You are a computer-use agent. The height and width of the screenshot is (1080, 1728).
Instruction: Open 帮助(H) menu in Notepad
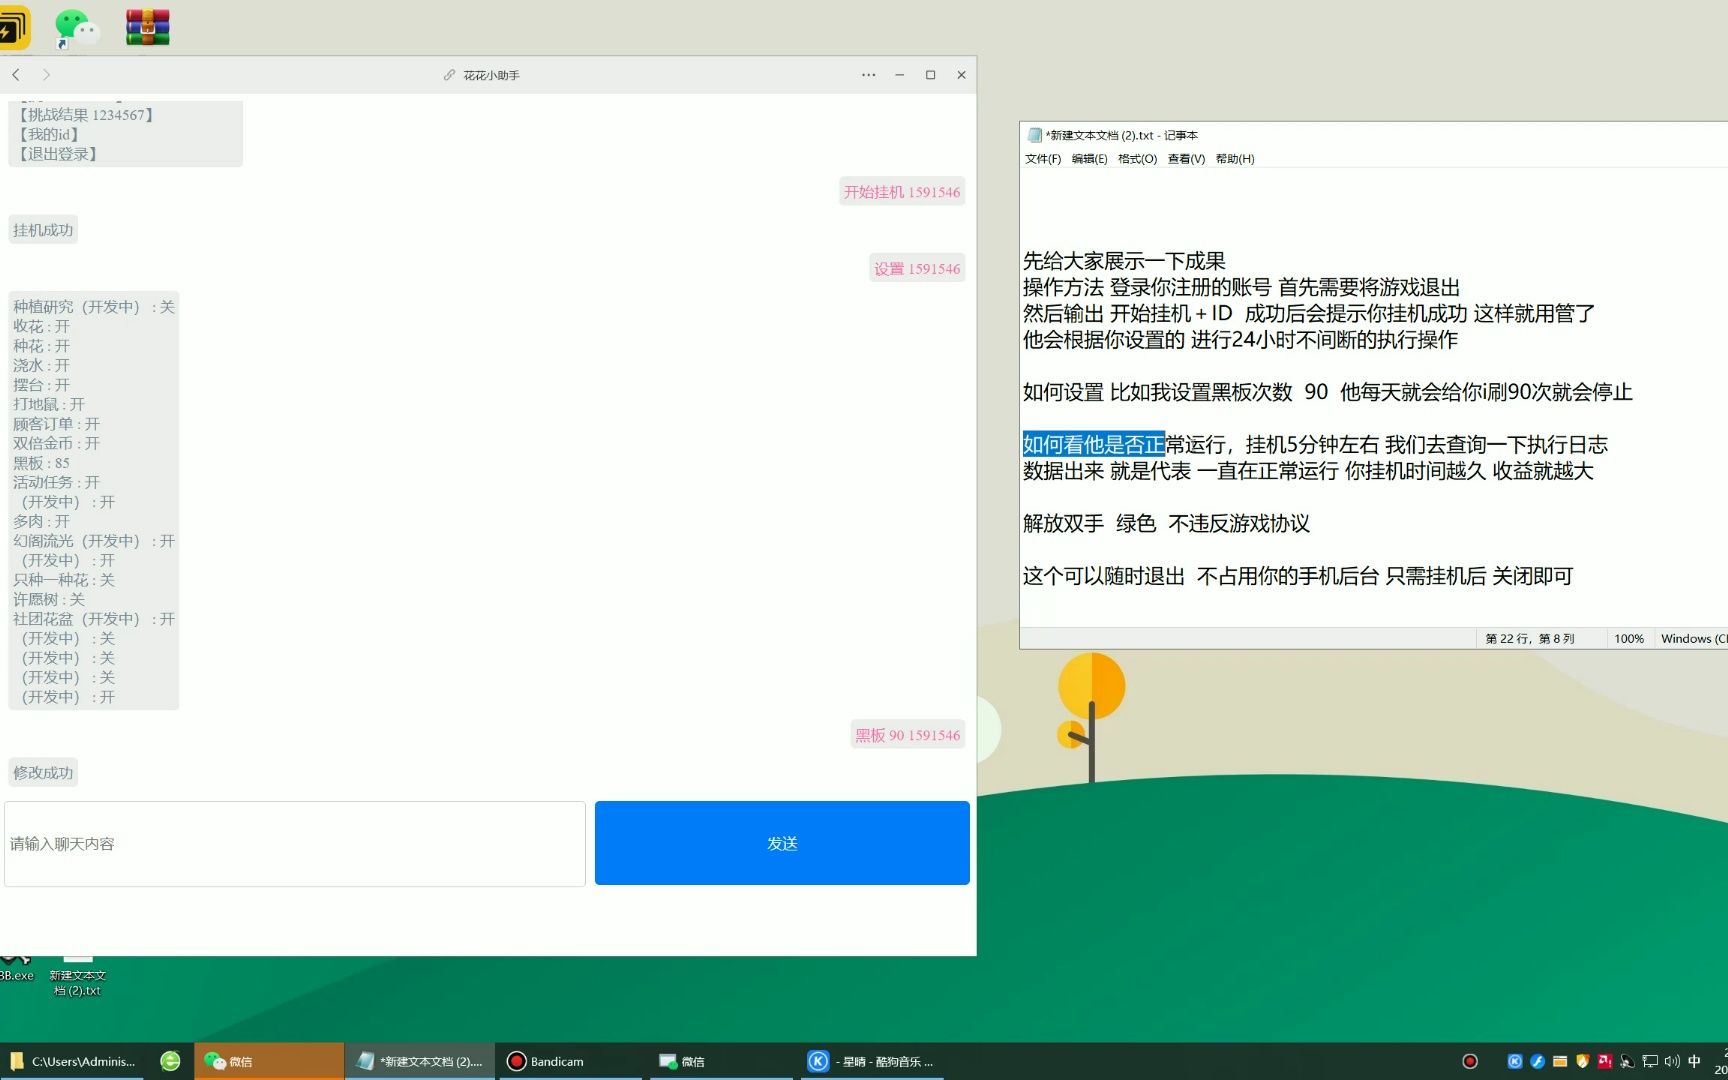1235,159
